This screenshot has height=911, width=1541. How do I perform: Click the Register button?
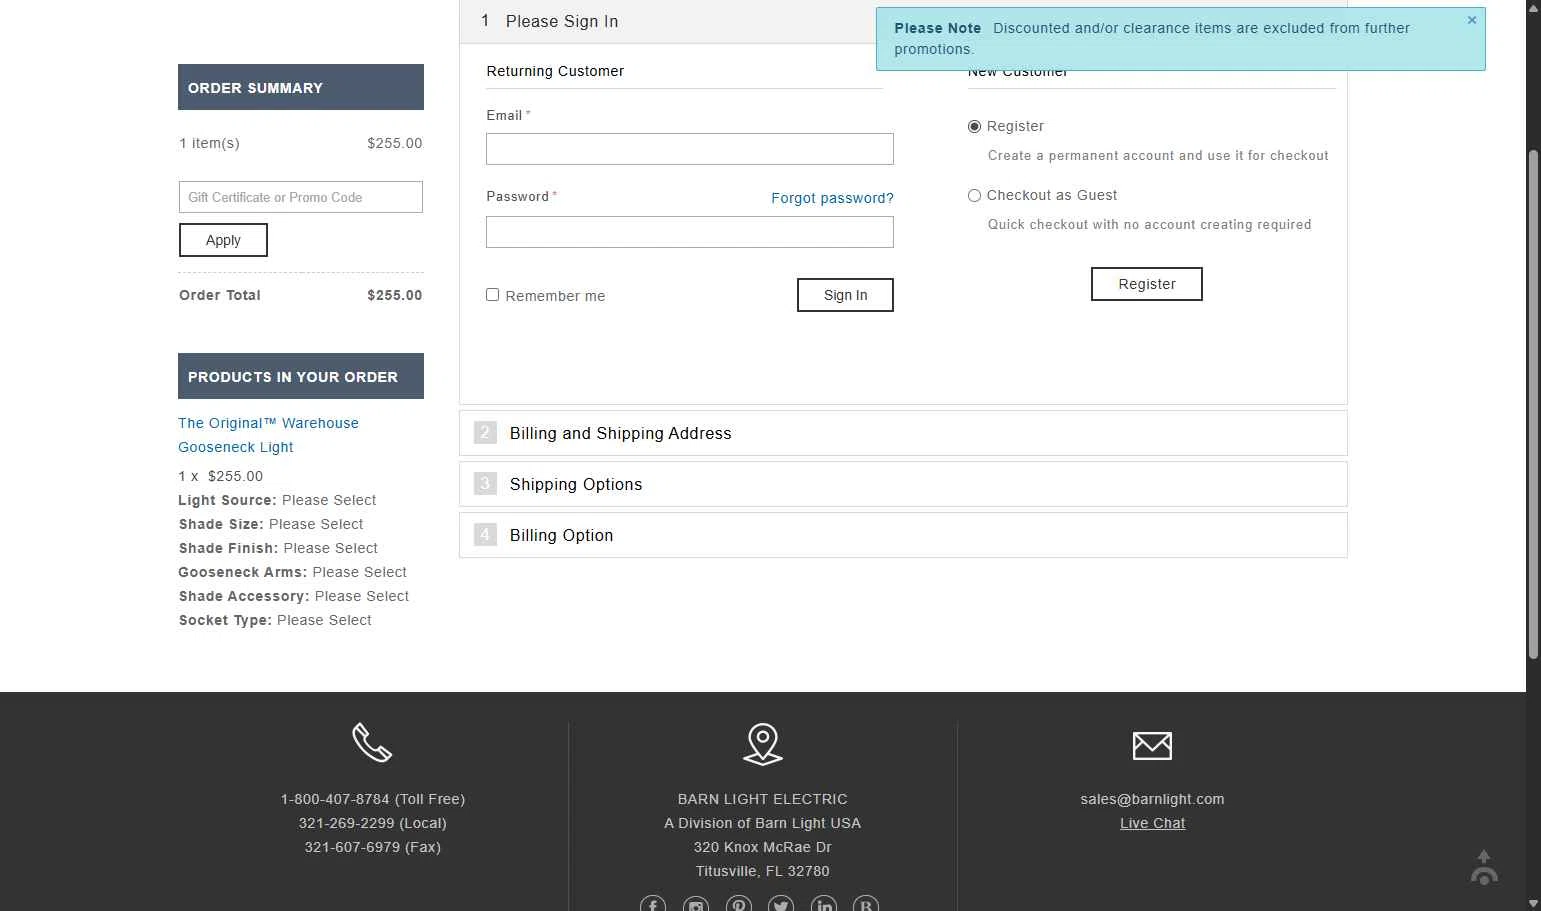(1147, 284)
